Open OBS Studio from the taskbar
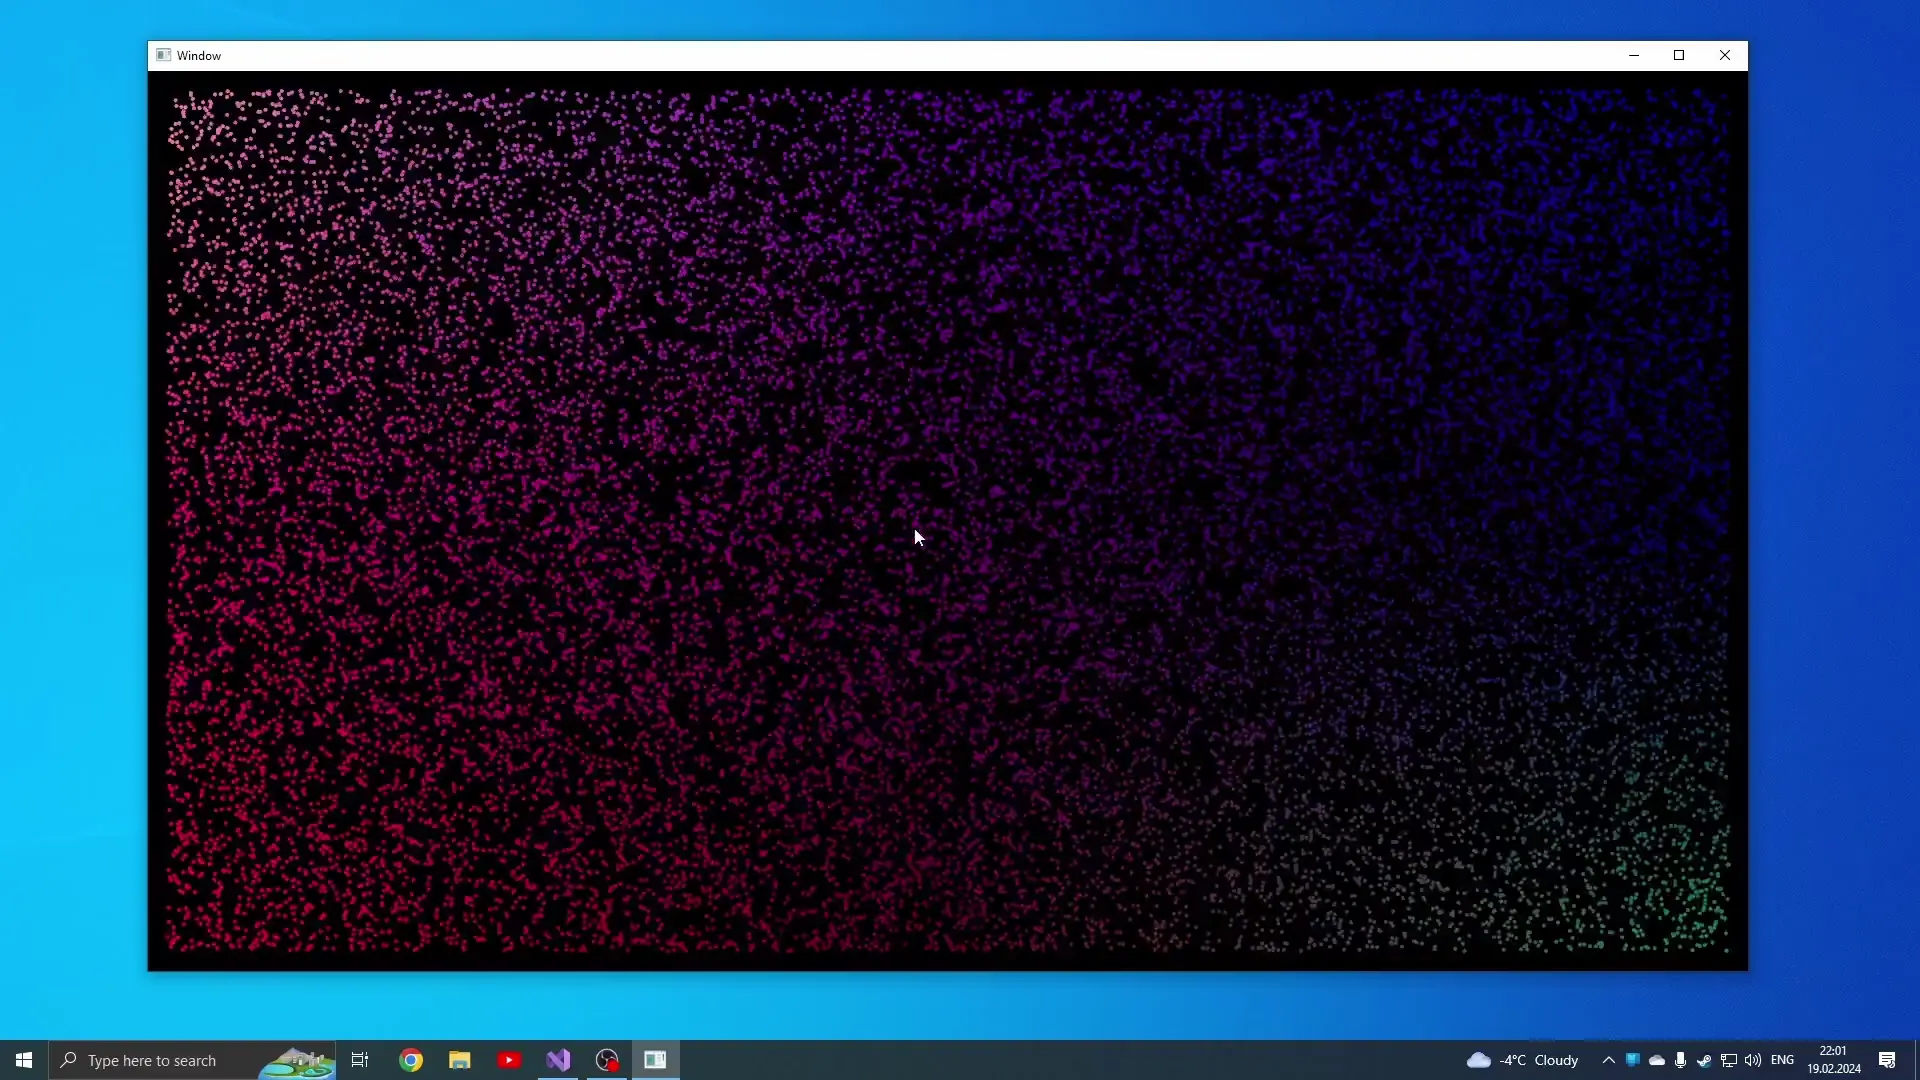Screen dimensions: 1920x1080 pos(607,1059)
